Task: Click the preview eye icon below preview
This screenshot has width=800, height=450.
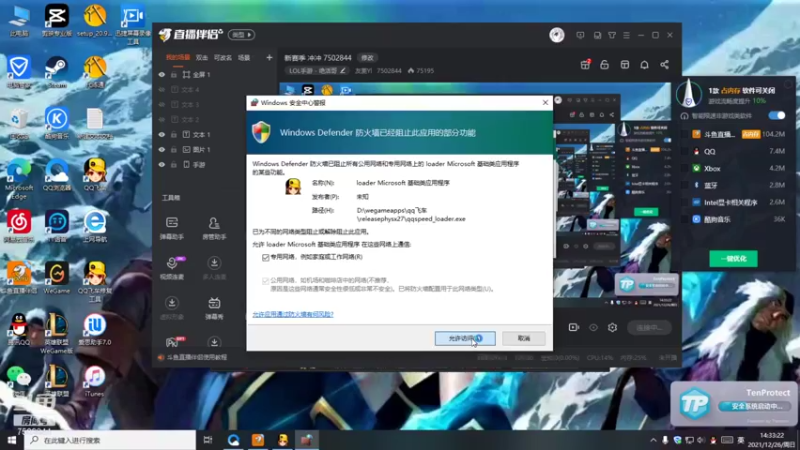Action: pyautogui.click(x=593, y=327)
